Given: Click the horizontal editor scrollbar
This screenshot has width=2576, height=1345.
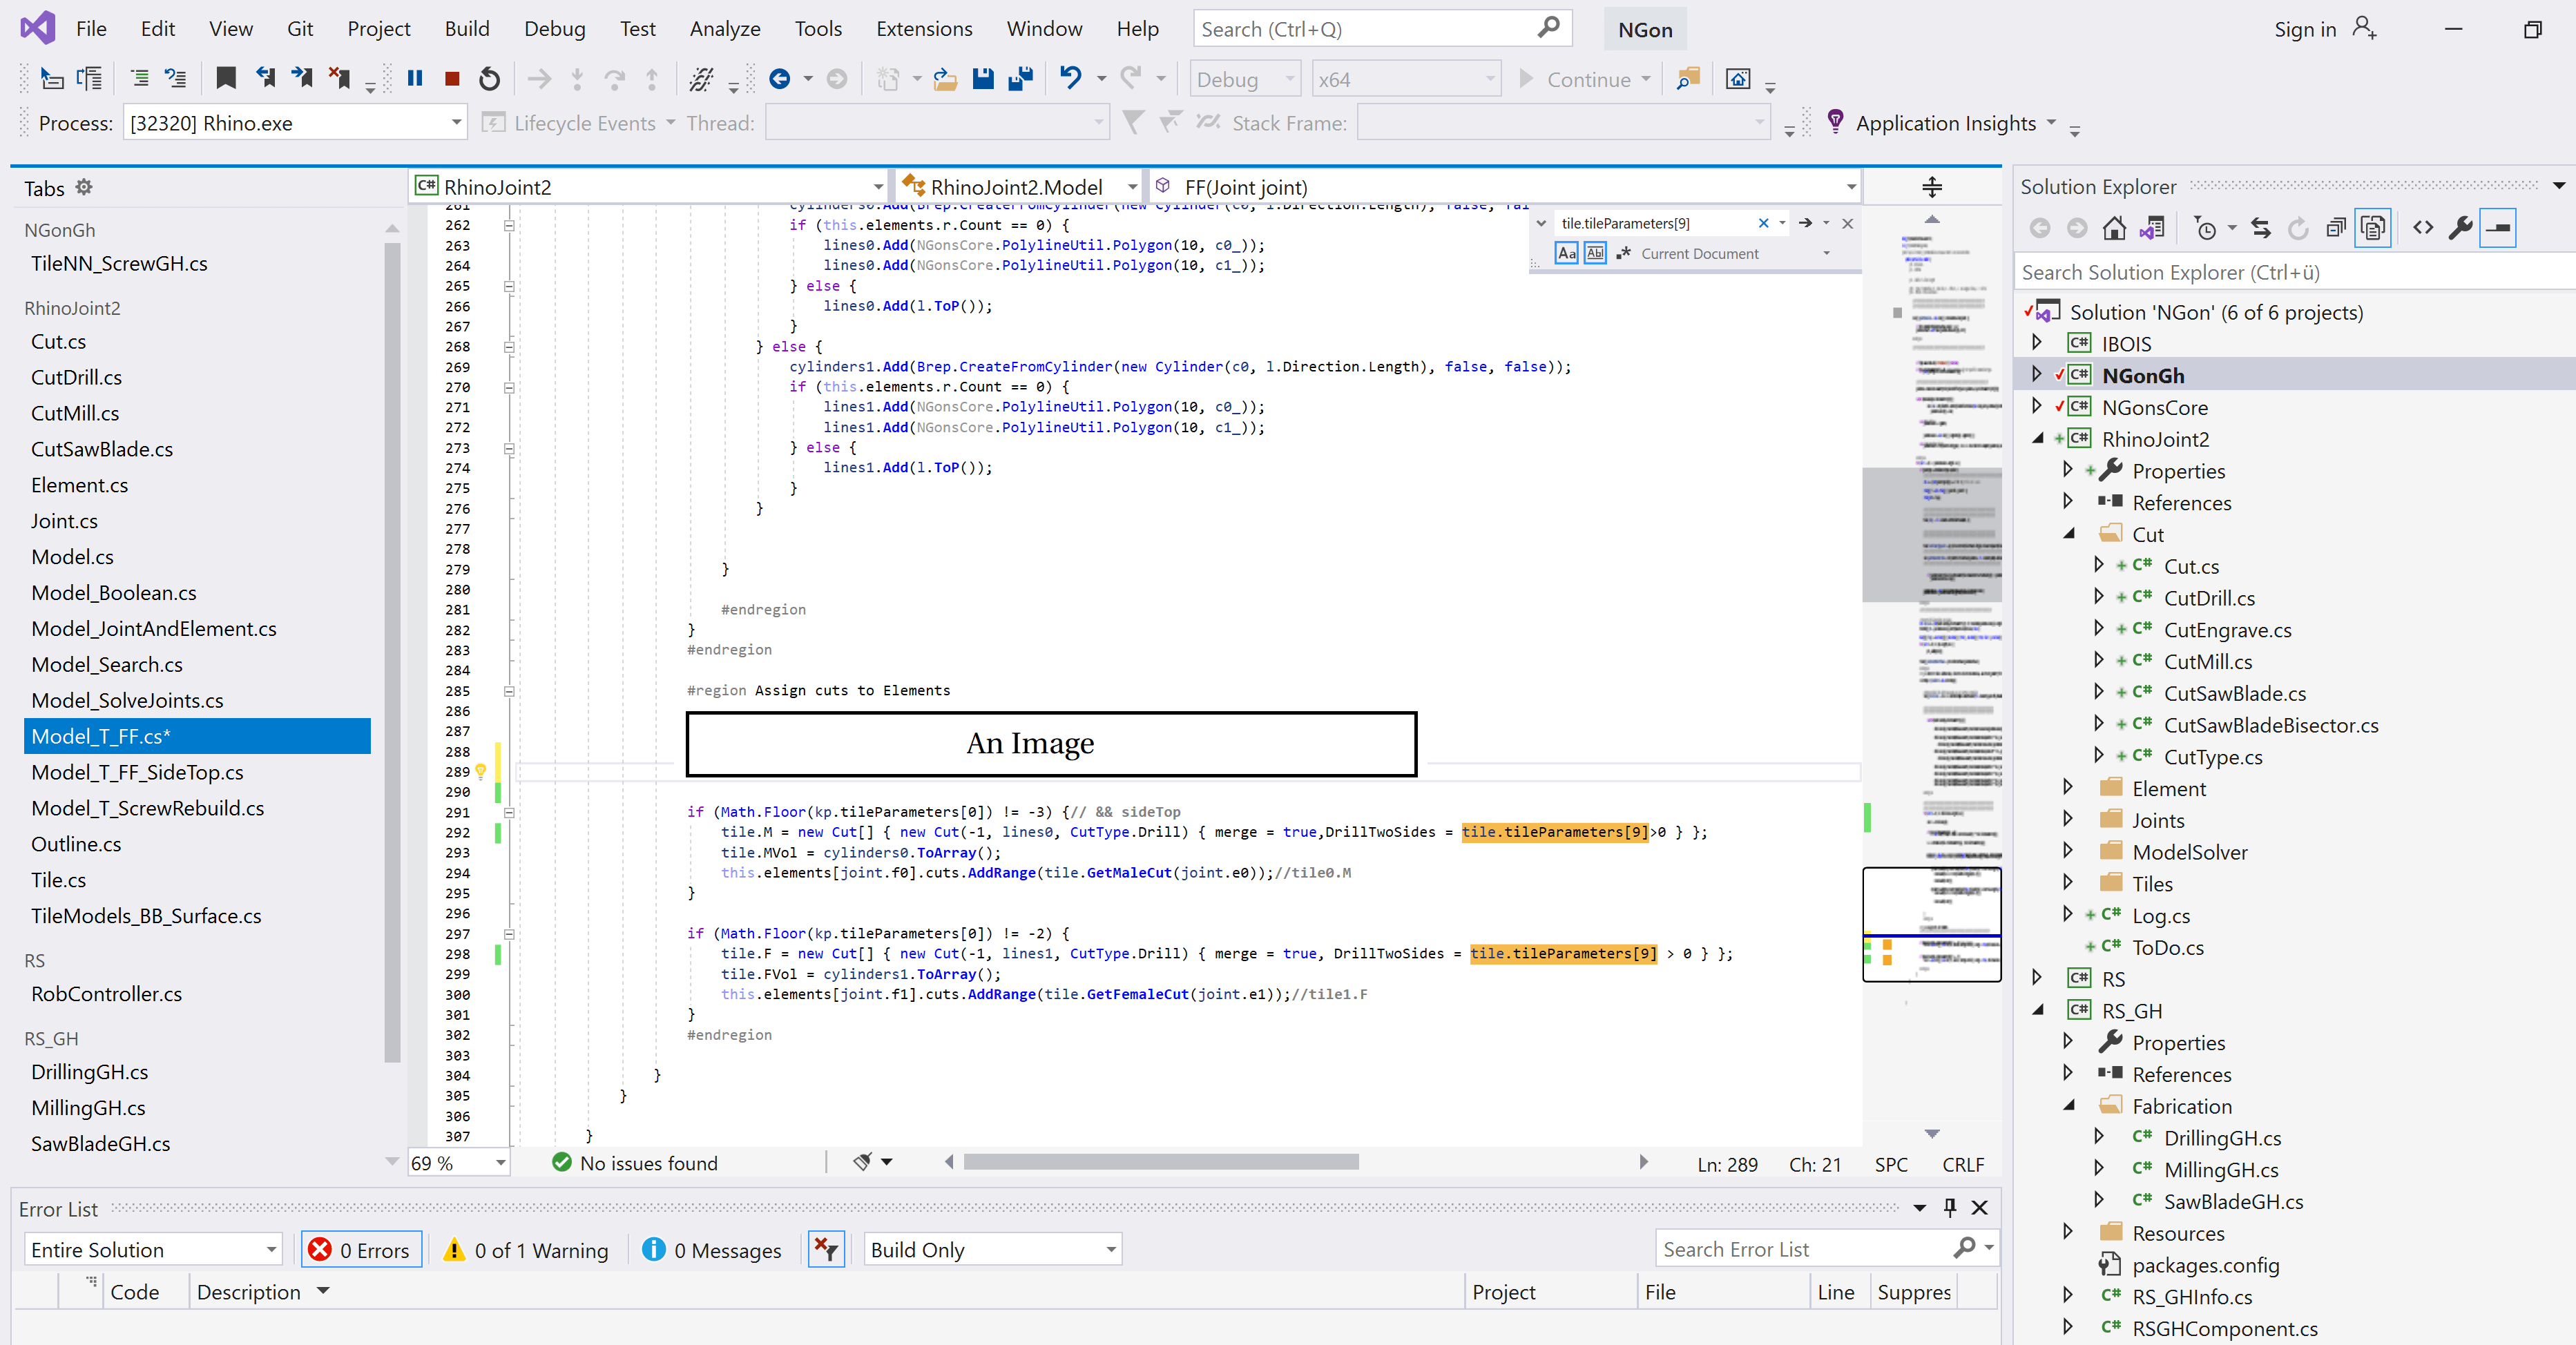Looking at the screenshot, I should (1160, 1162).
